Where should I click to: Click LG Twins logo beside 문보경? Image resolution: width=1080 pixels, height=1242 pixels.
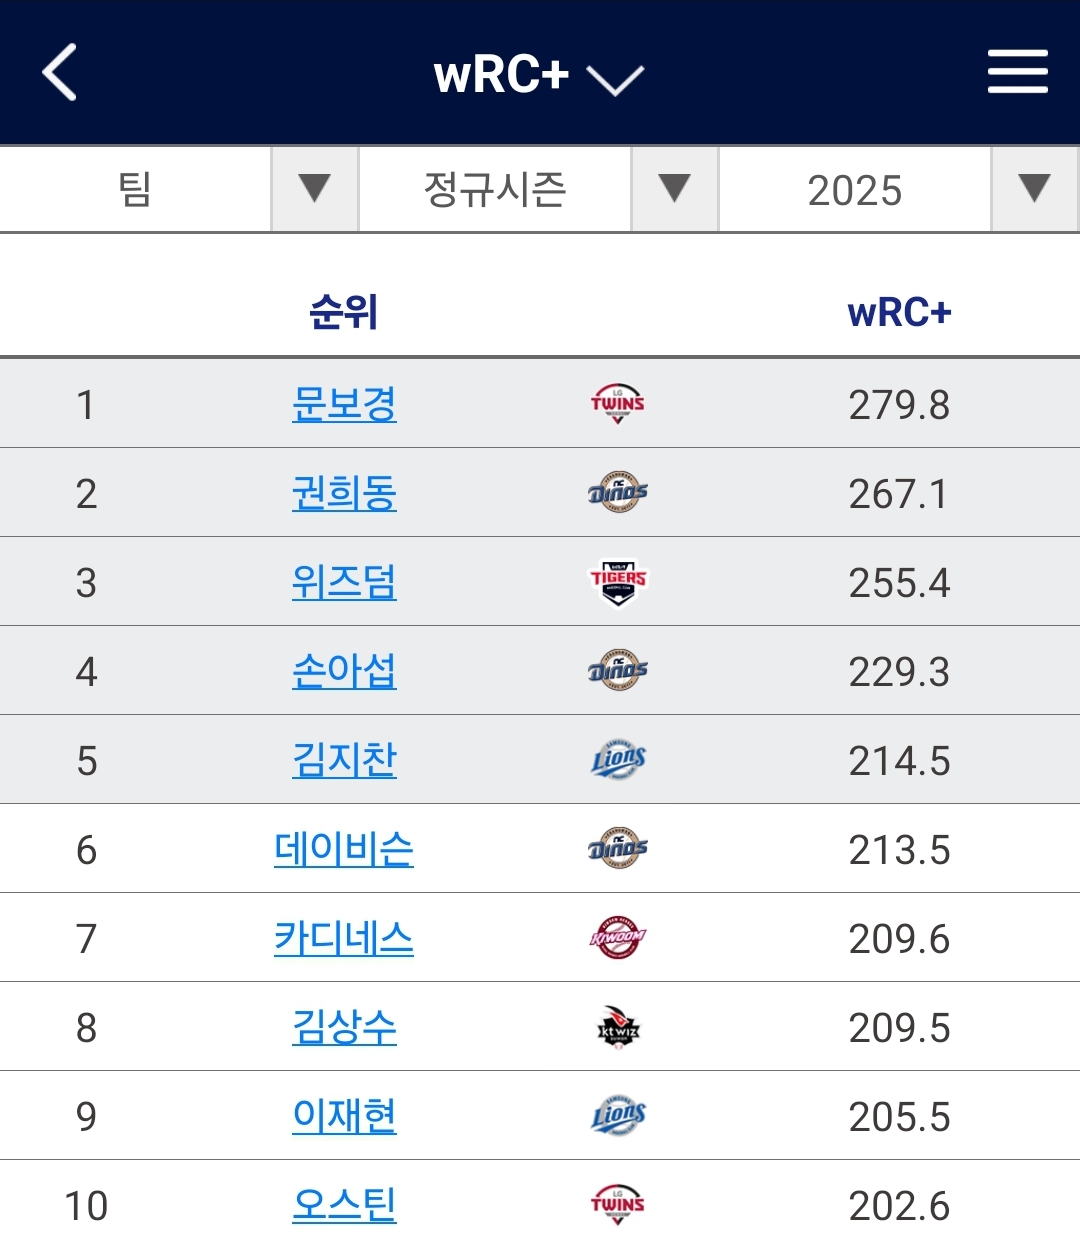[x=618, y=404]
